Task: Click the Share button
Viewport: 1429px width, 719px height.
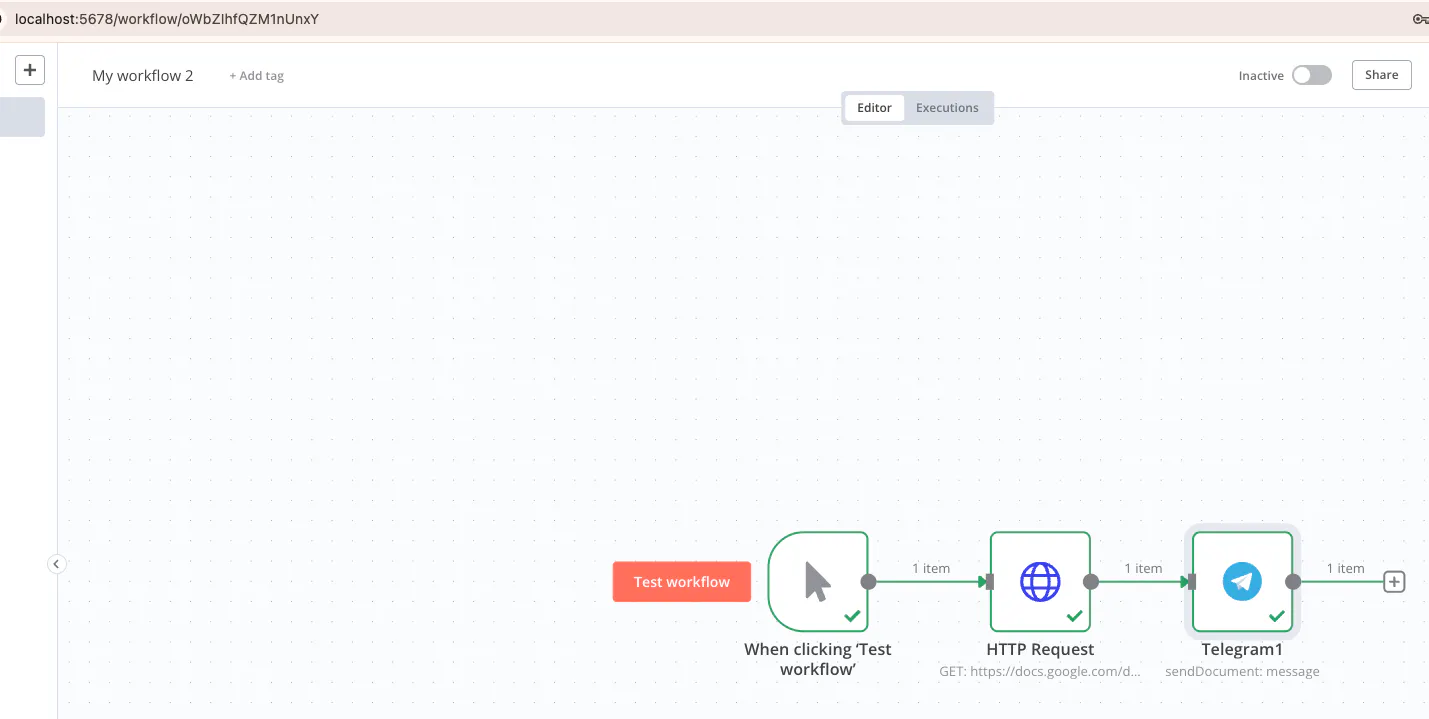Action: 1381,75
